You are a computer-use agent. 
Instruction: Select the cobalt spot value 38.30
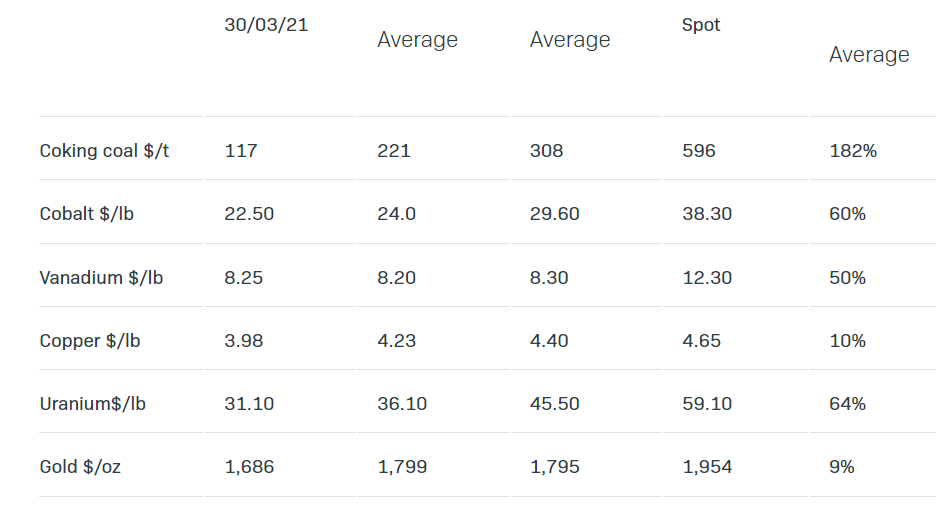click(x=707, y=214)
